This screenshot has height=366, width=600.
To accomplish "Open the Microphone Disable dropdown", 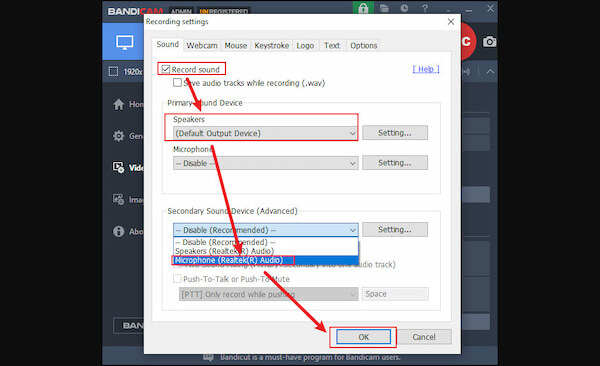I will click(266, 163).
